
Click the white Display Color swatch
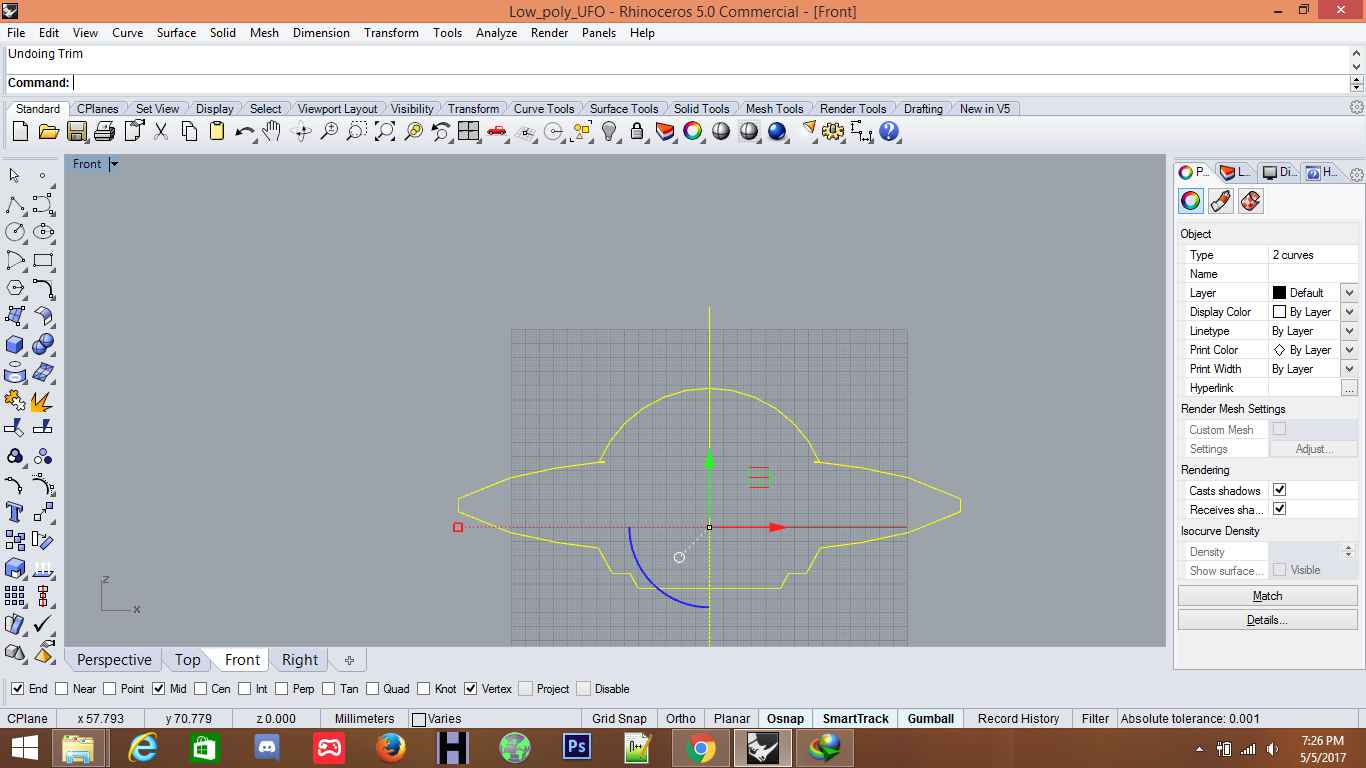click(x=1279, y=312)
